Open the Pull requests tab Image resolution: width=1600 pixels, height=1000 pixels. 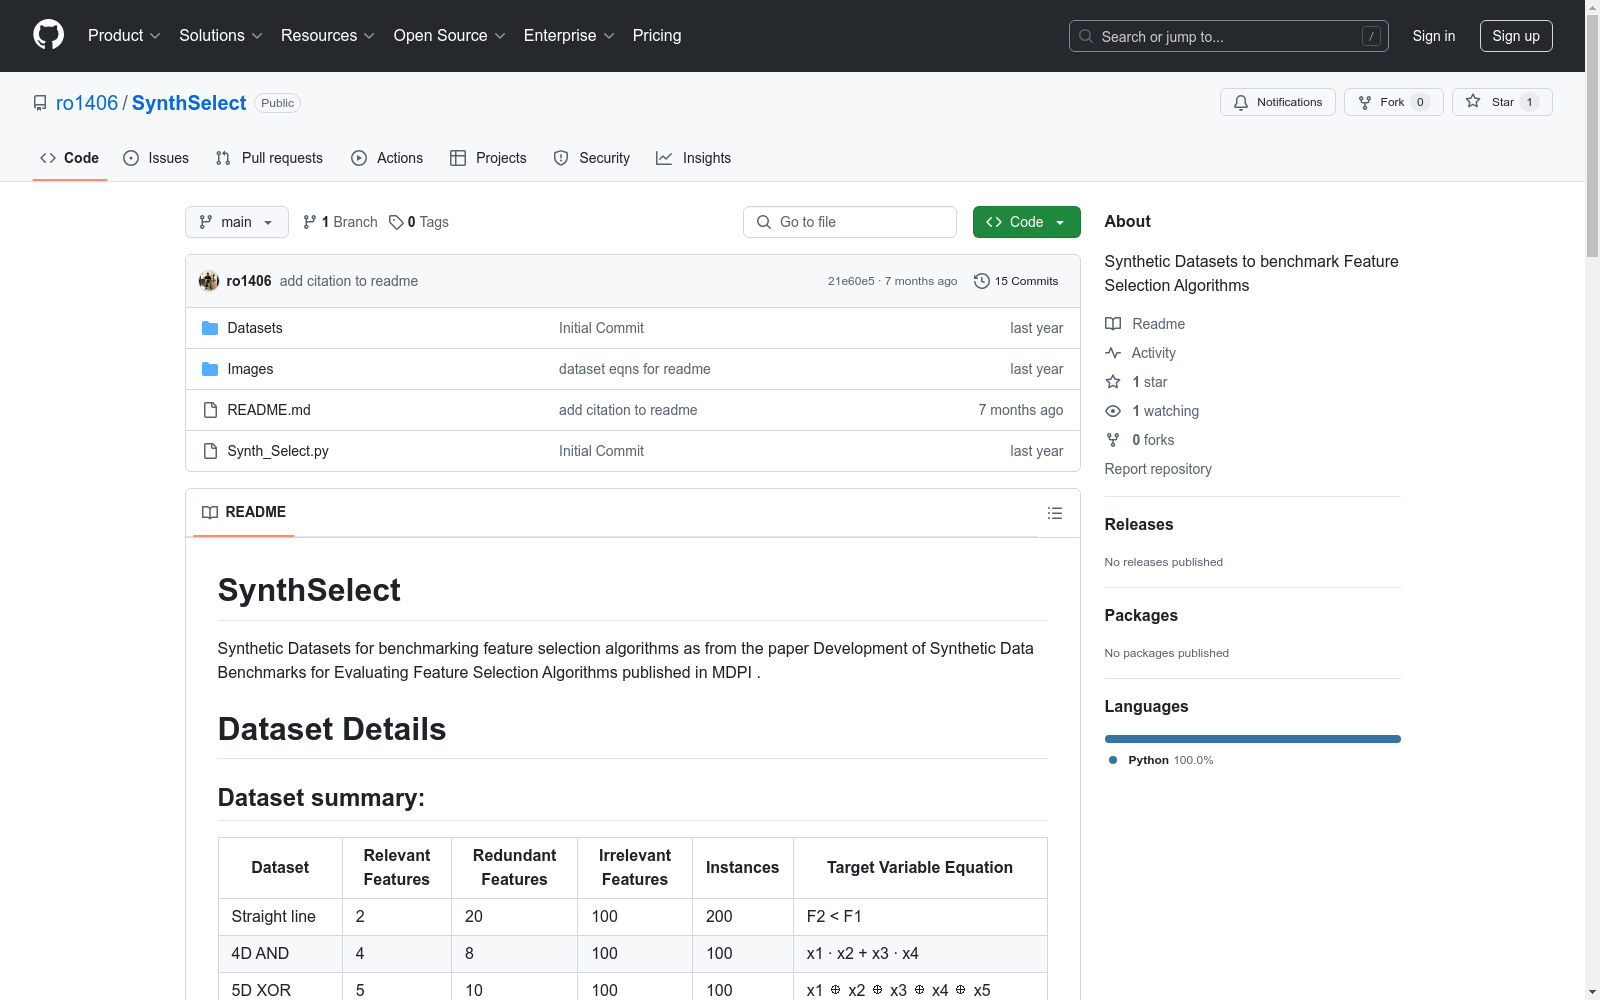[x=269, y=158]
